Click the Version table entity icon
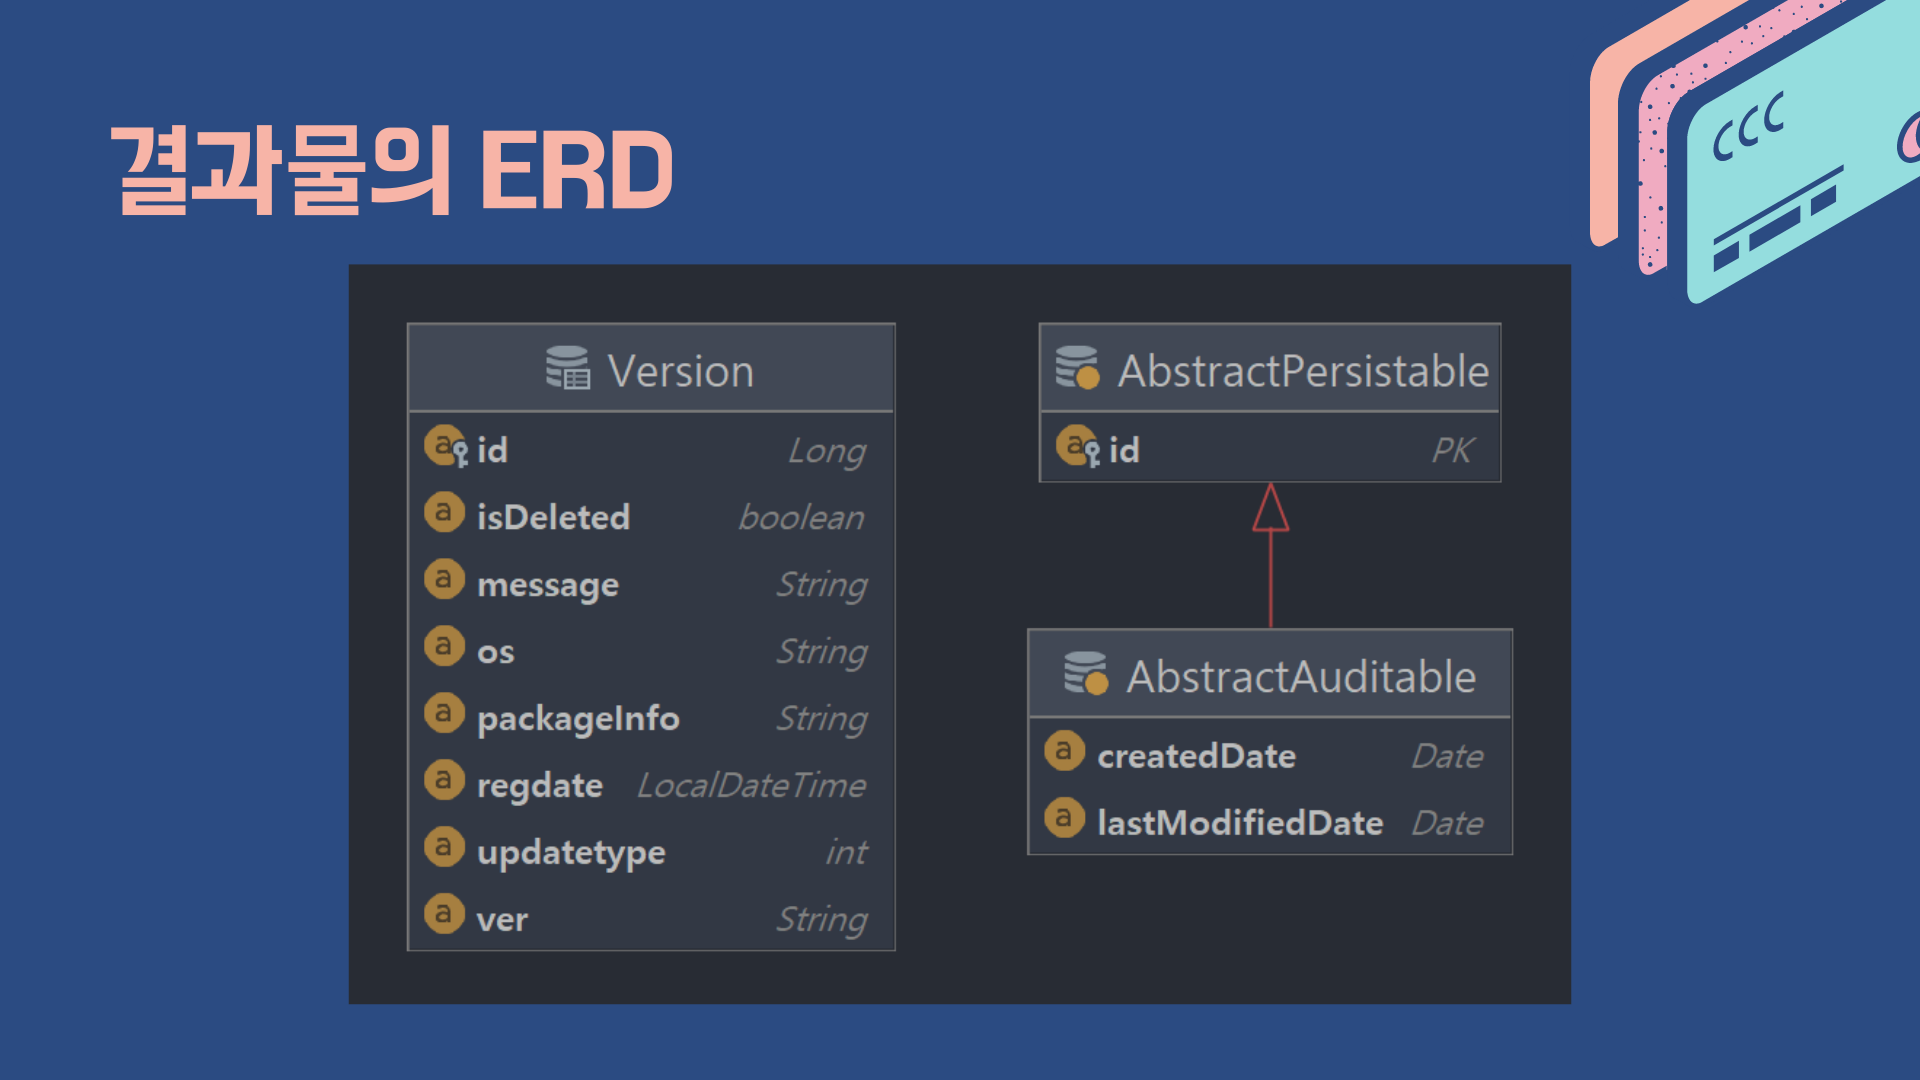1920x1080 pixels. (x=568, y=368)
